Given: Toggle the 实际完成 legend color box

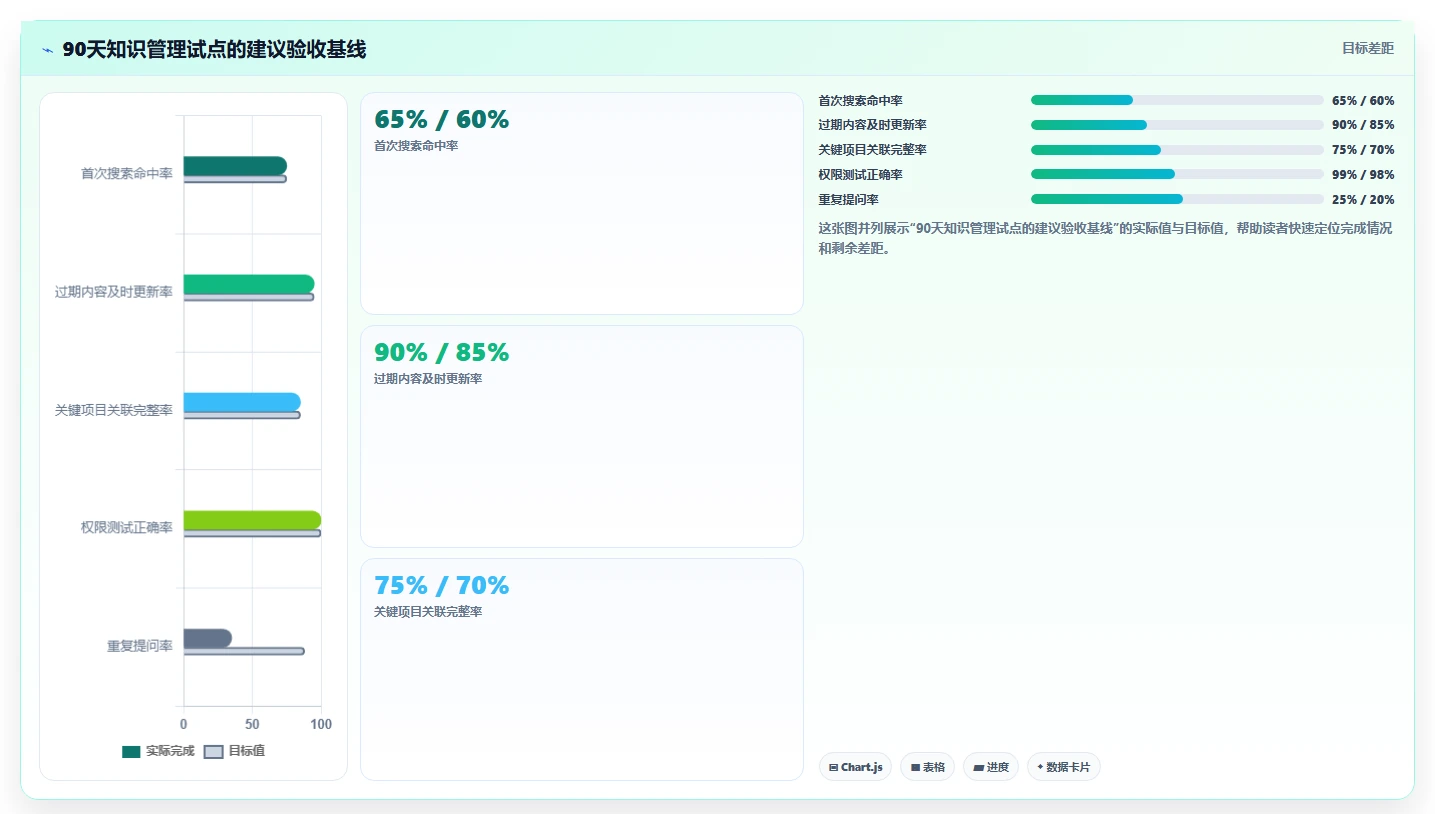Looking at the screenshot, I should 131,752.
